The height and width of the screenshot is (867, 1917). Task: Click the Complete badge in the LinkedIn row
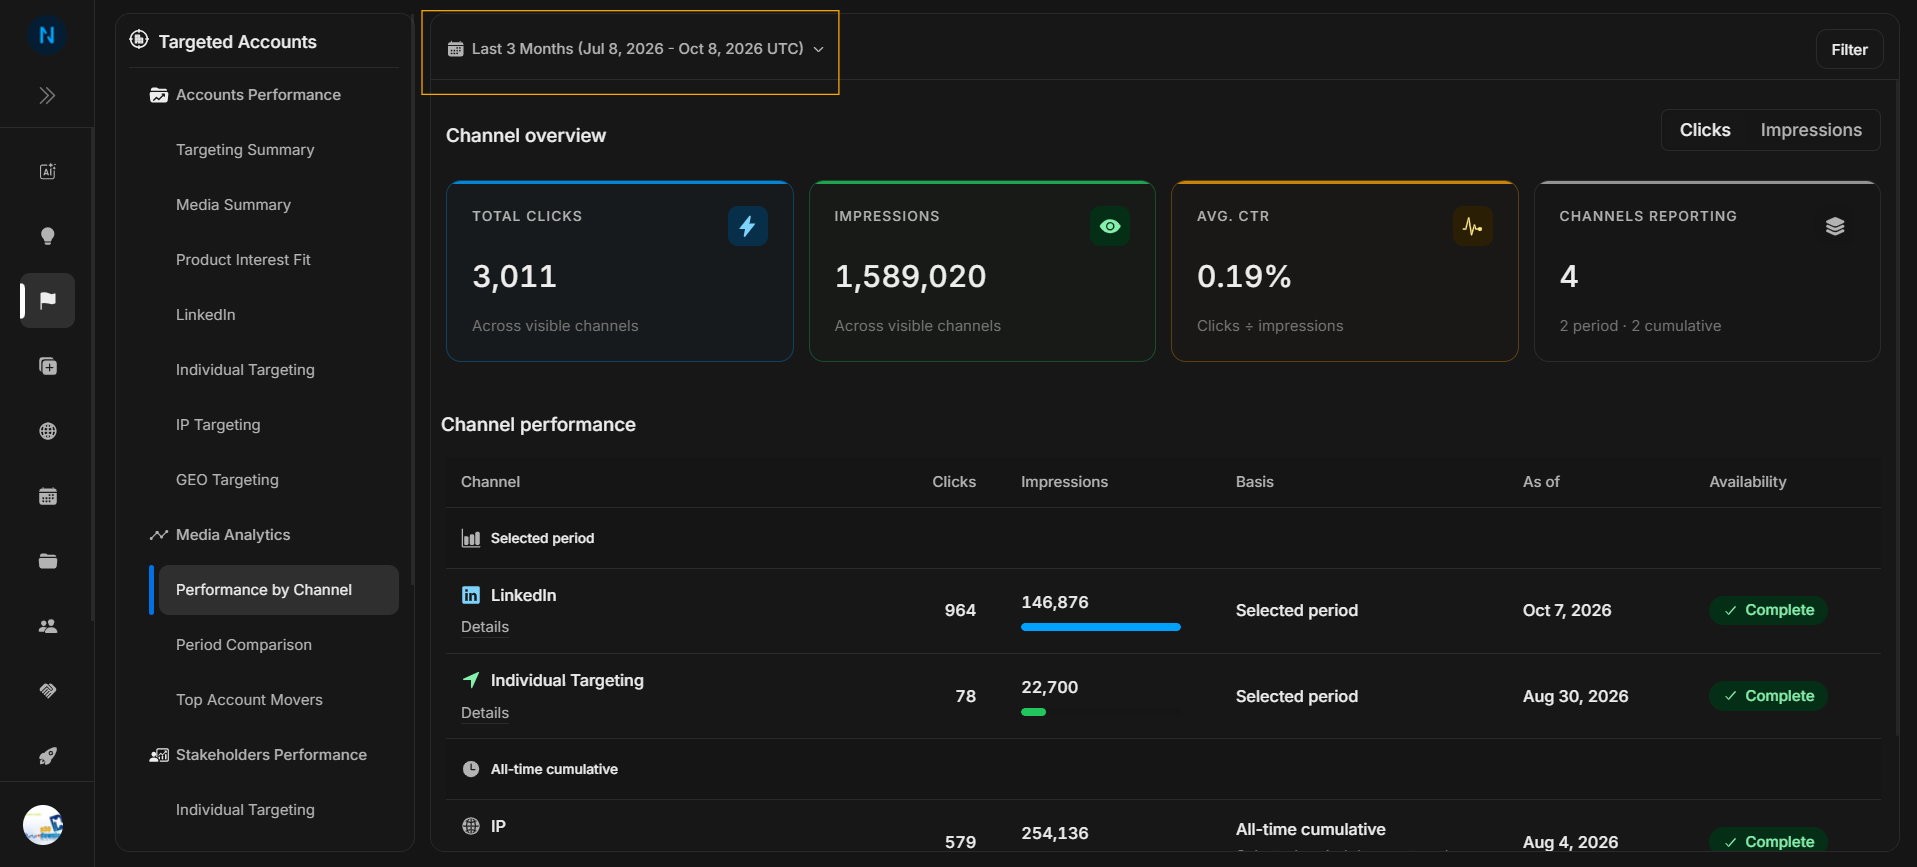1768,610
